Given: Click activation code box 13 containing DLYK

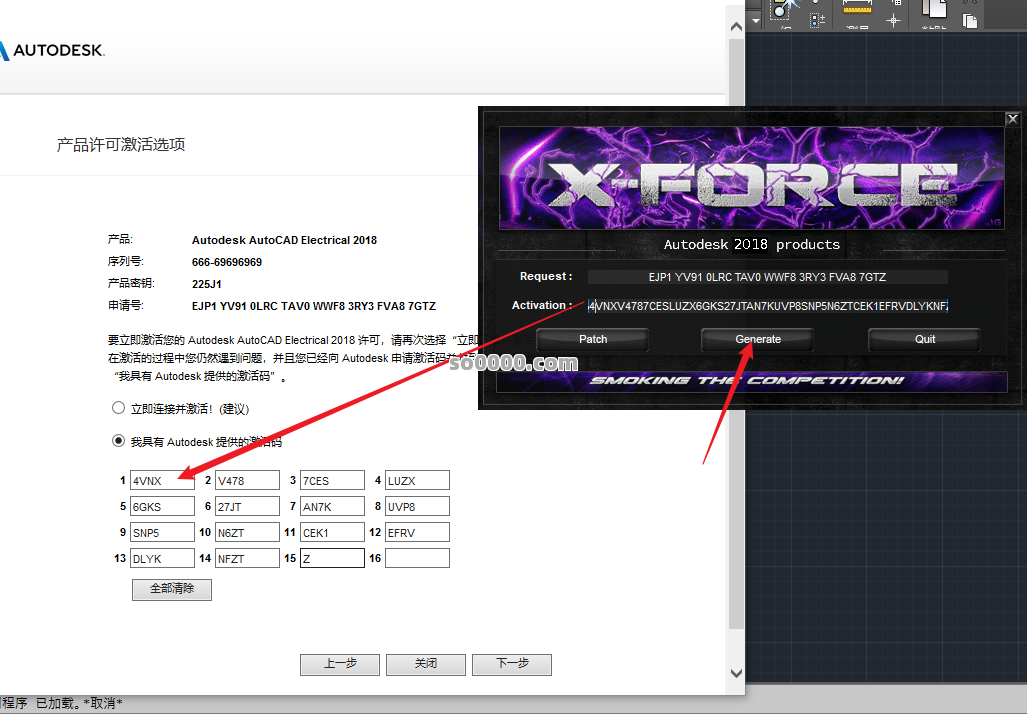Looking at the screenshot, I should tap(162, 558).
